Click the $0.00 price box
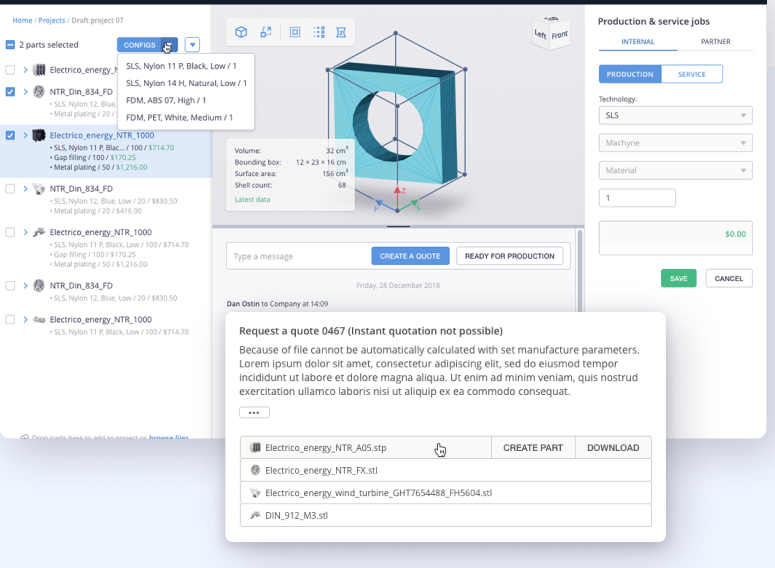This screenshot has width=775, height=568. pyautogui.click(x=675, y=238)
